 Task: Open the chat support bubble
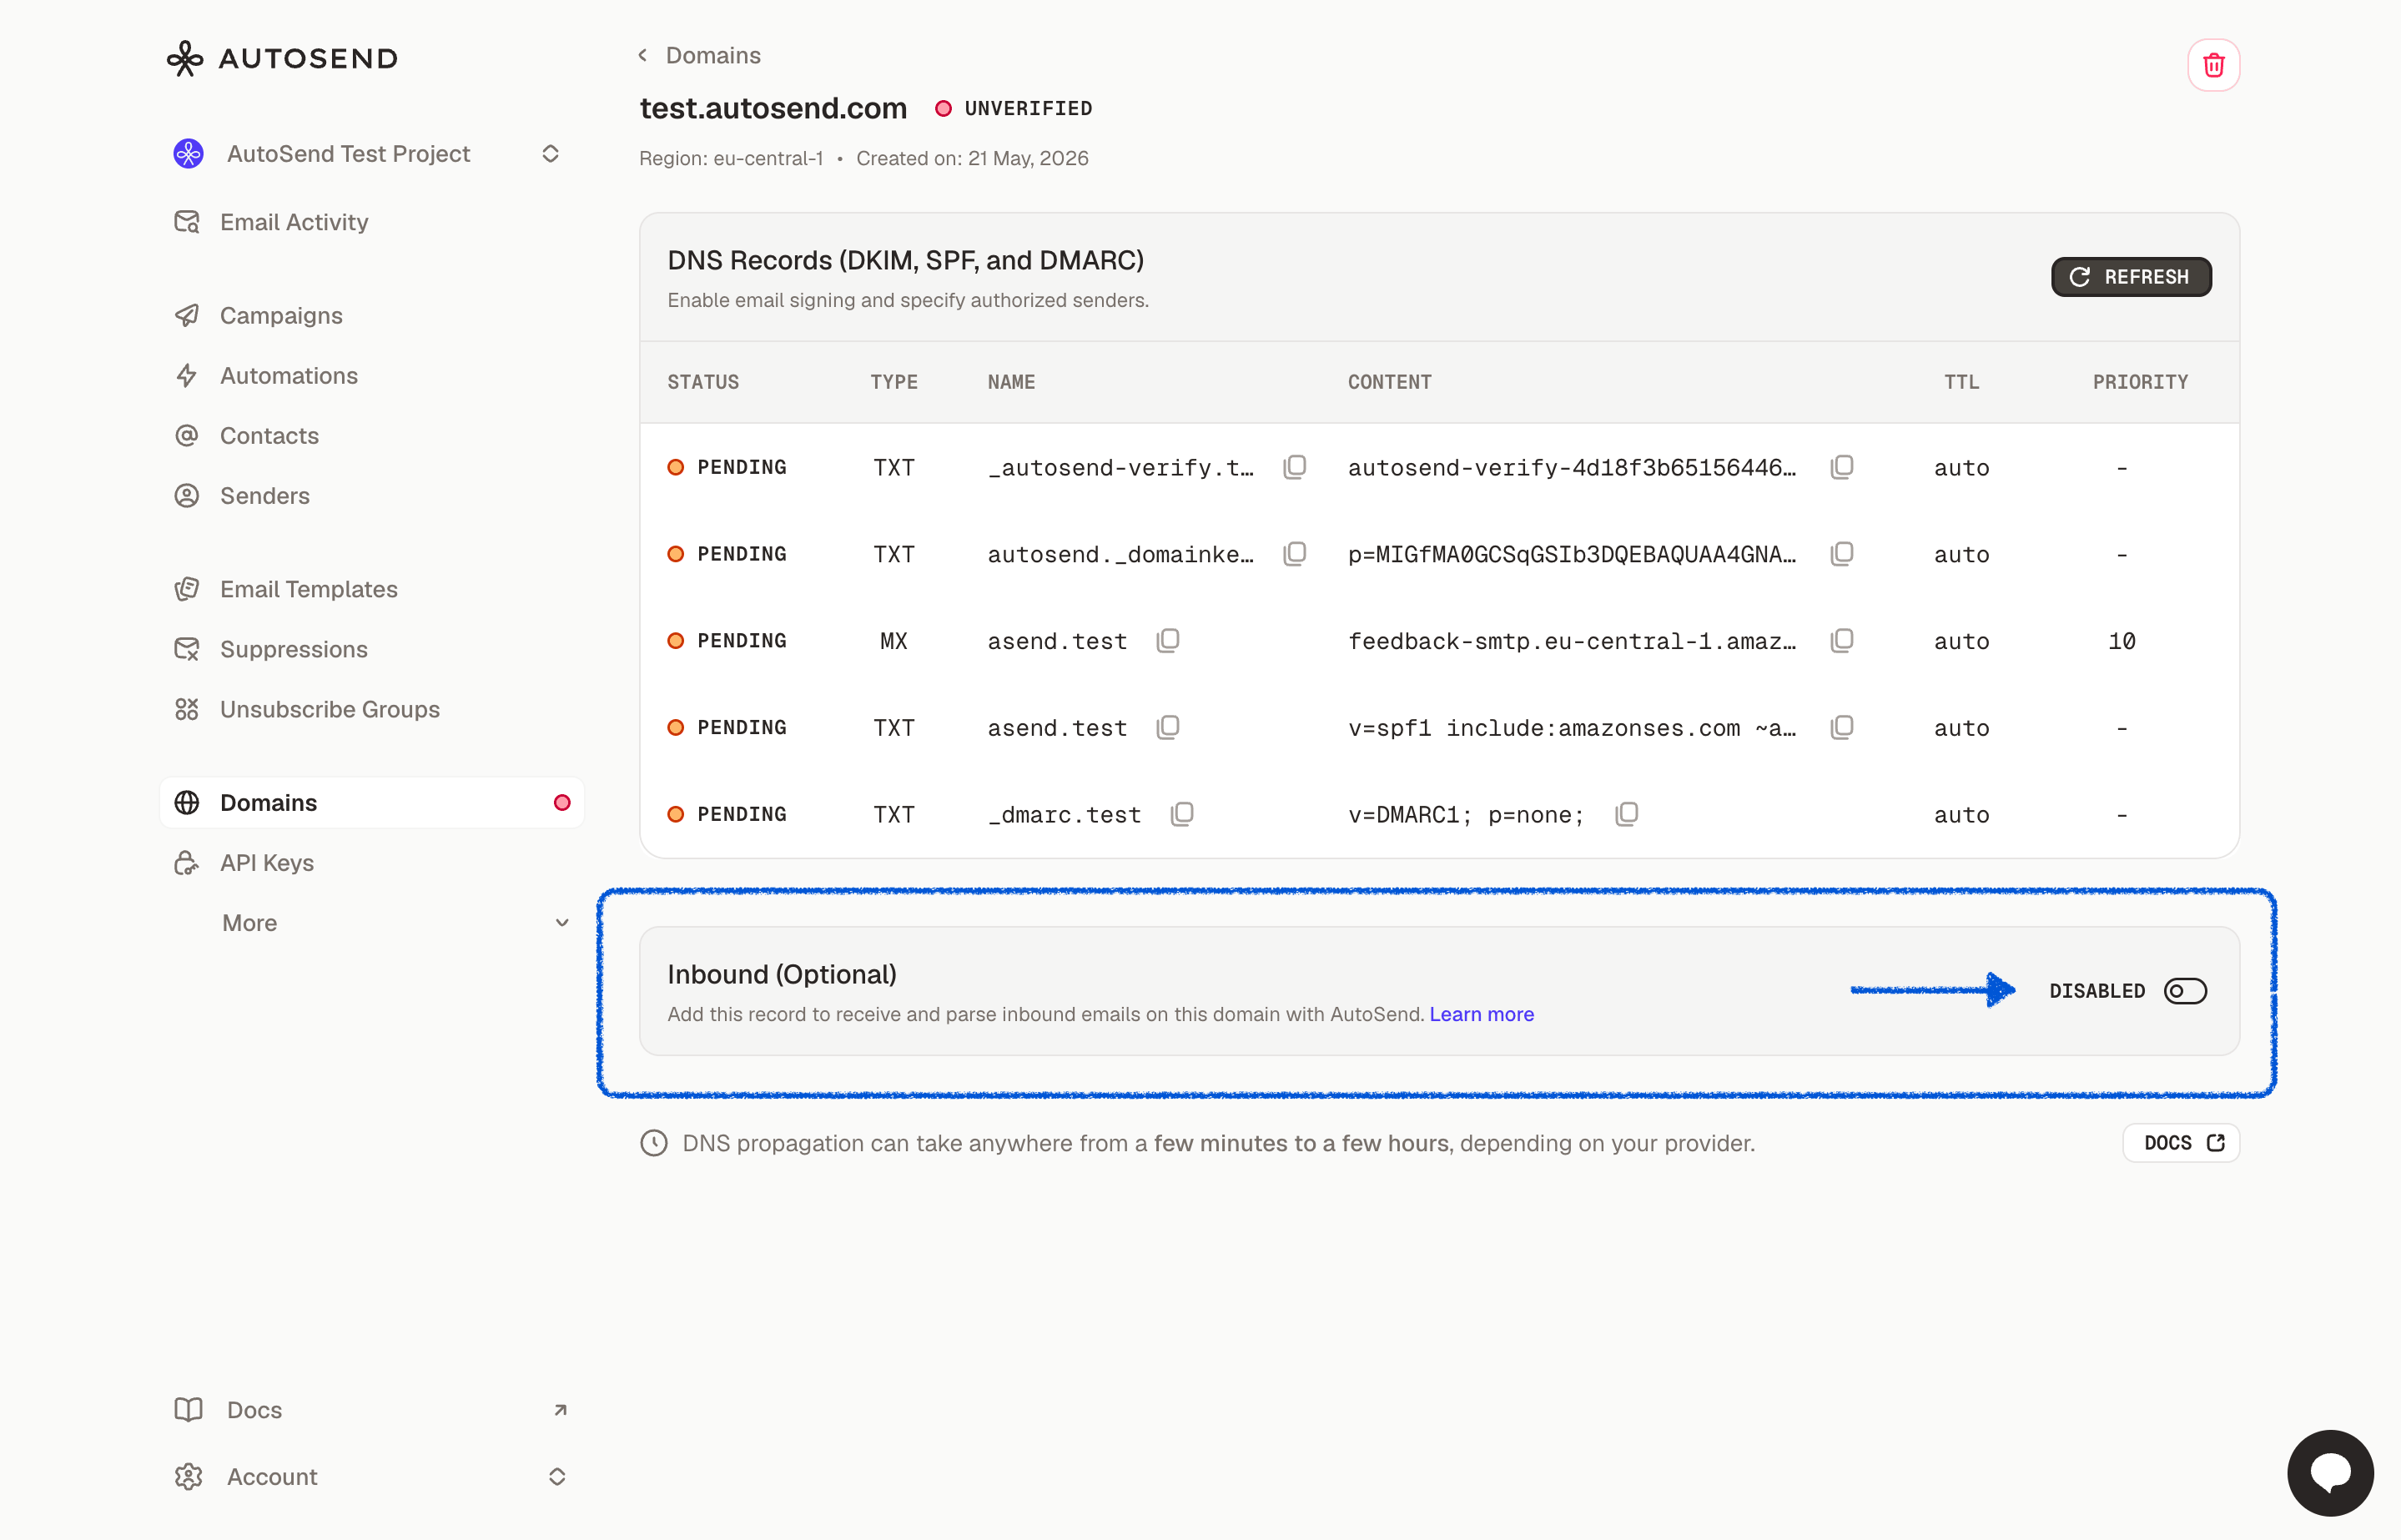(2330, 1473)
